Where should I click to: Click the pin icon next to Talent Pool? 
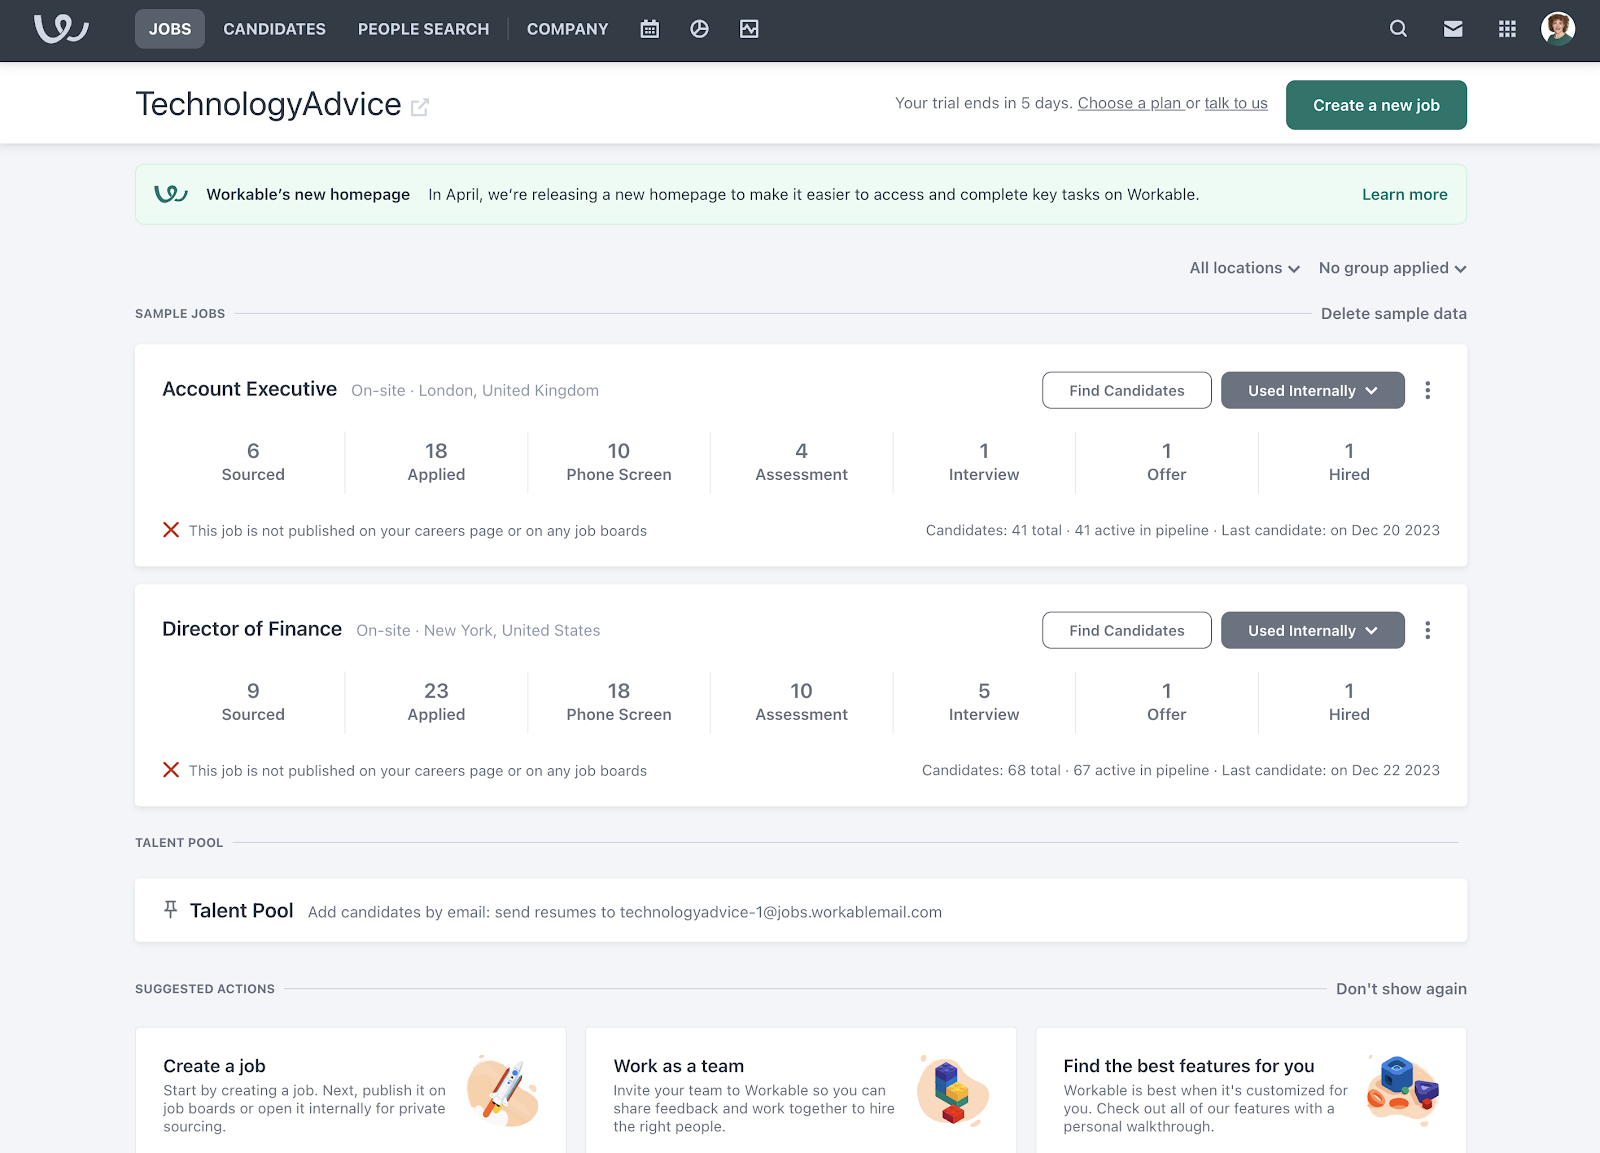(171, 910)
